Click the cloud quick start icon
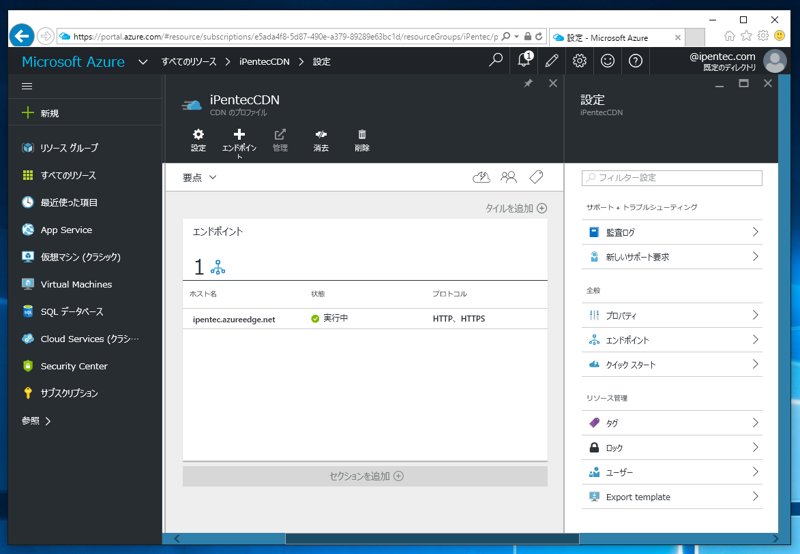The height and width of the screenshot is (554, 800). 481,177
